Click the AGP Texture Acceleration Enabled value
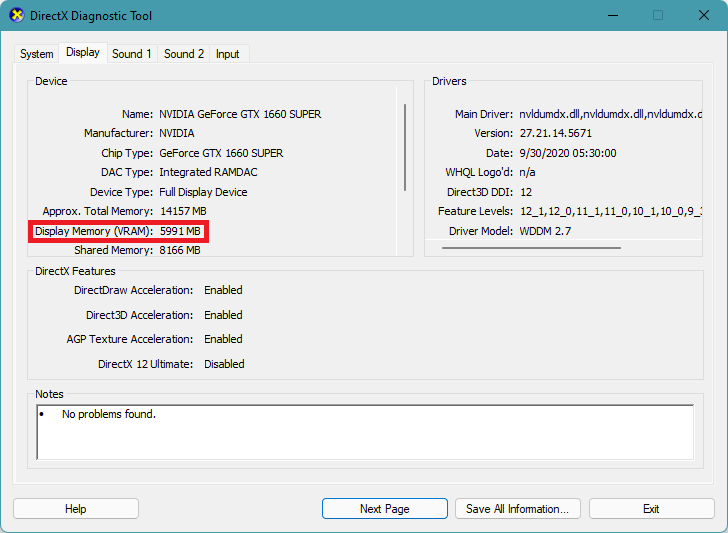 click(223, 339)
